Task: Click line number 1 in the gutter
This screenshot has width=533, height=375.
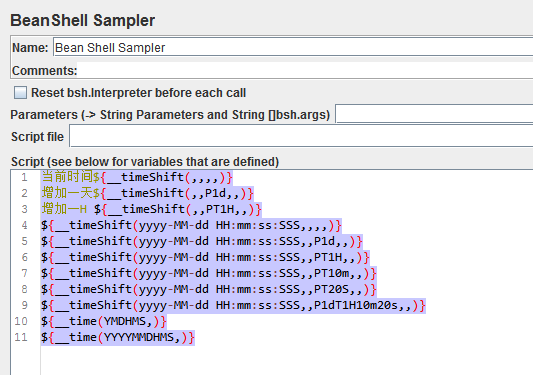Action: click(24, 177)
